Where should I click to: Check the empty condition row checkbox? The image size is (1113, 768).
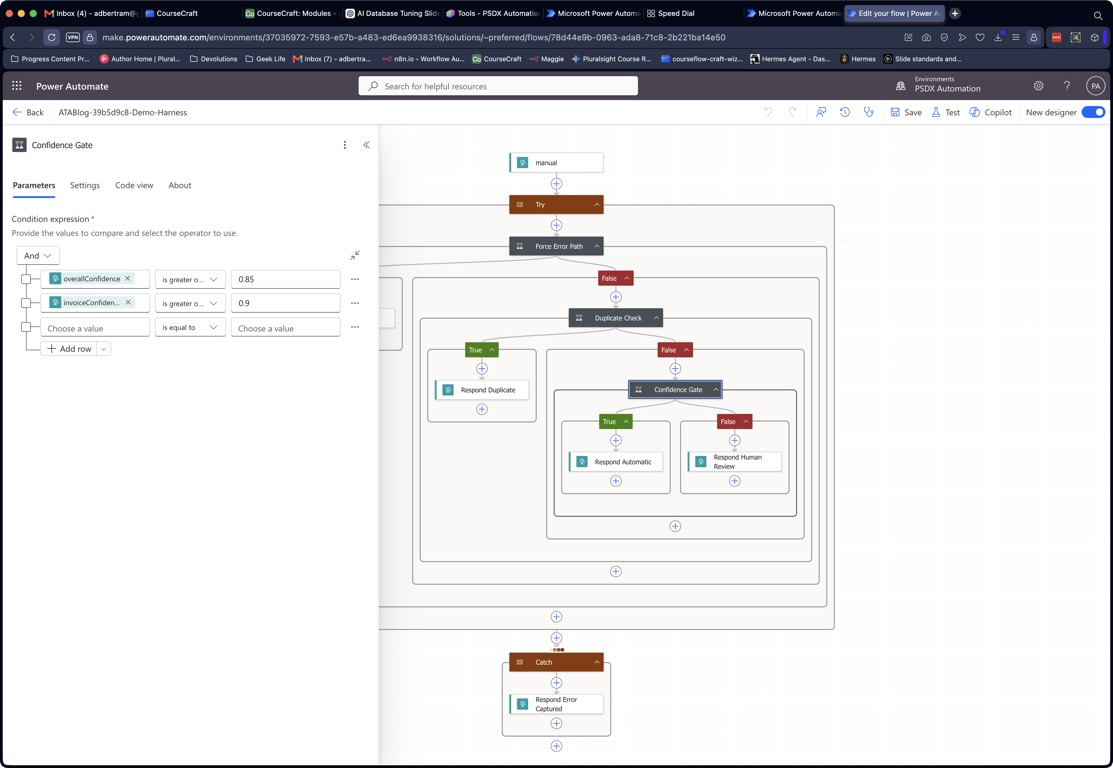26,327
